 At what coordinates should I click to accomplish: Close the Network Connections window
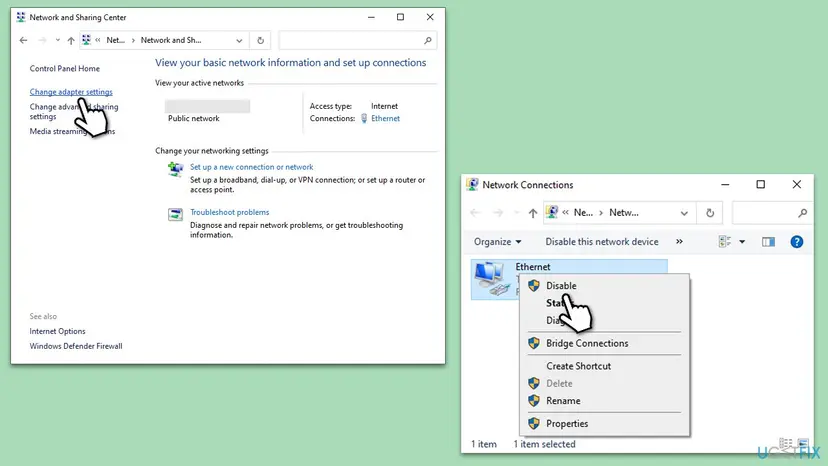[796, 184]
